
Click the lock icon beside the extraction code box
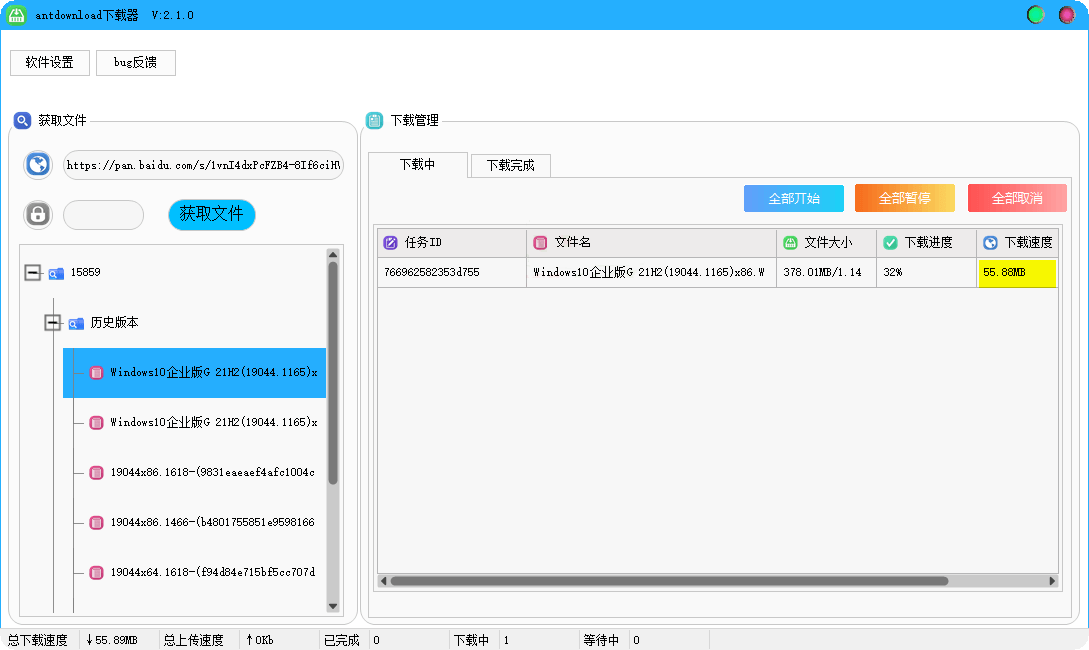tap(37, 214)
